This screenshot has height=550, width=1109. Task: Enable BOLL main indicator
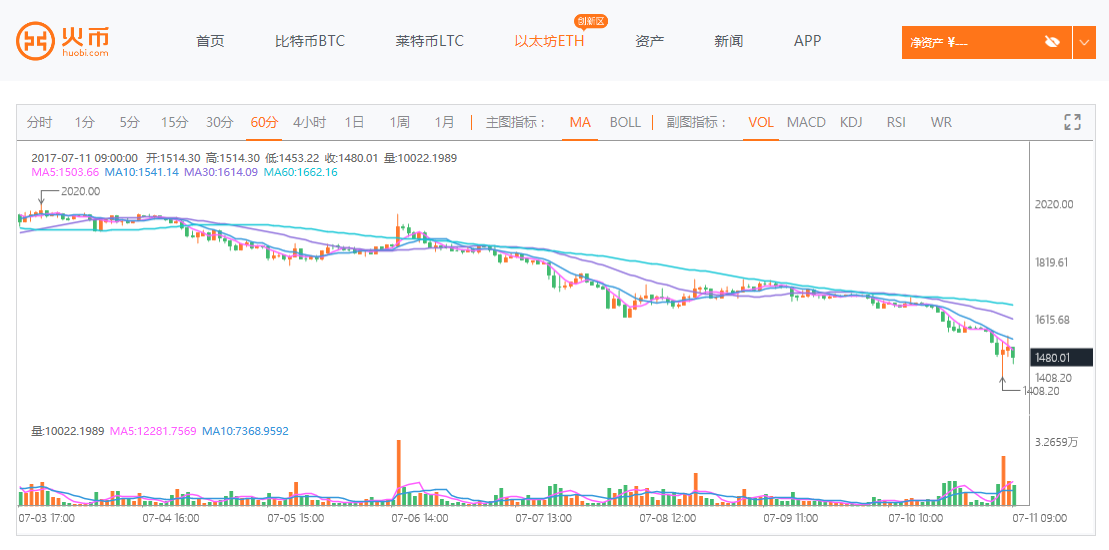tap(625, 122)
